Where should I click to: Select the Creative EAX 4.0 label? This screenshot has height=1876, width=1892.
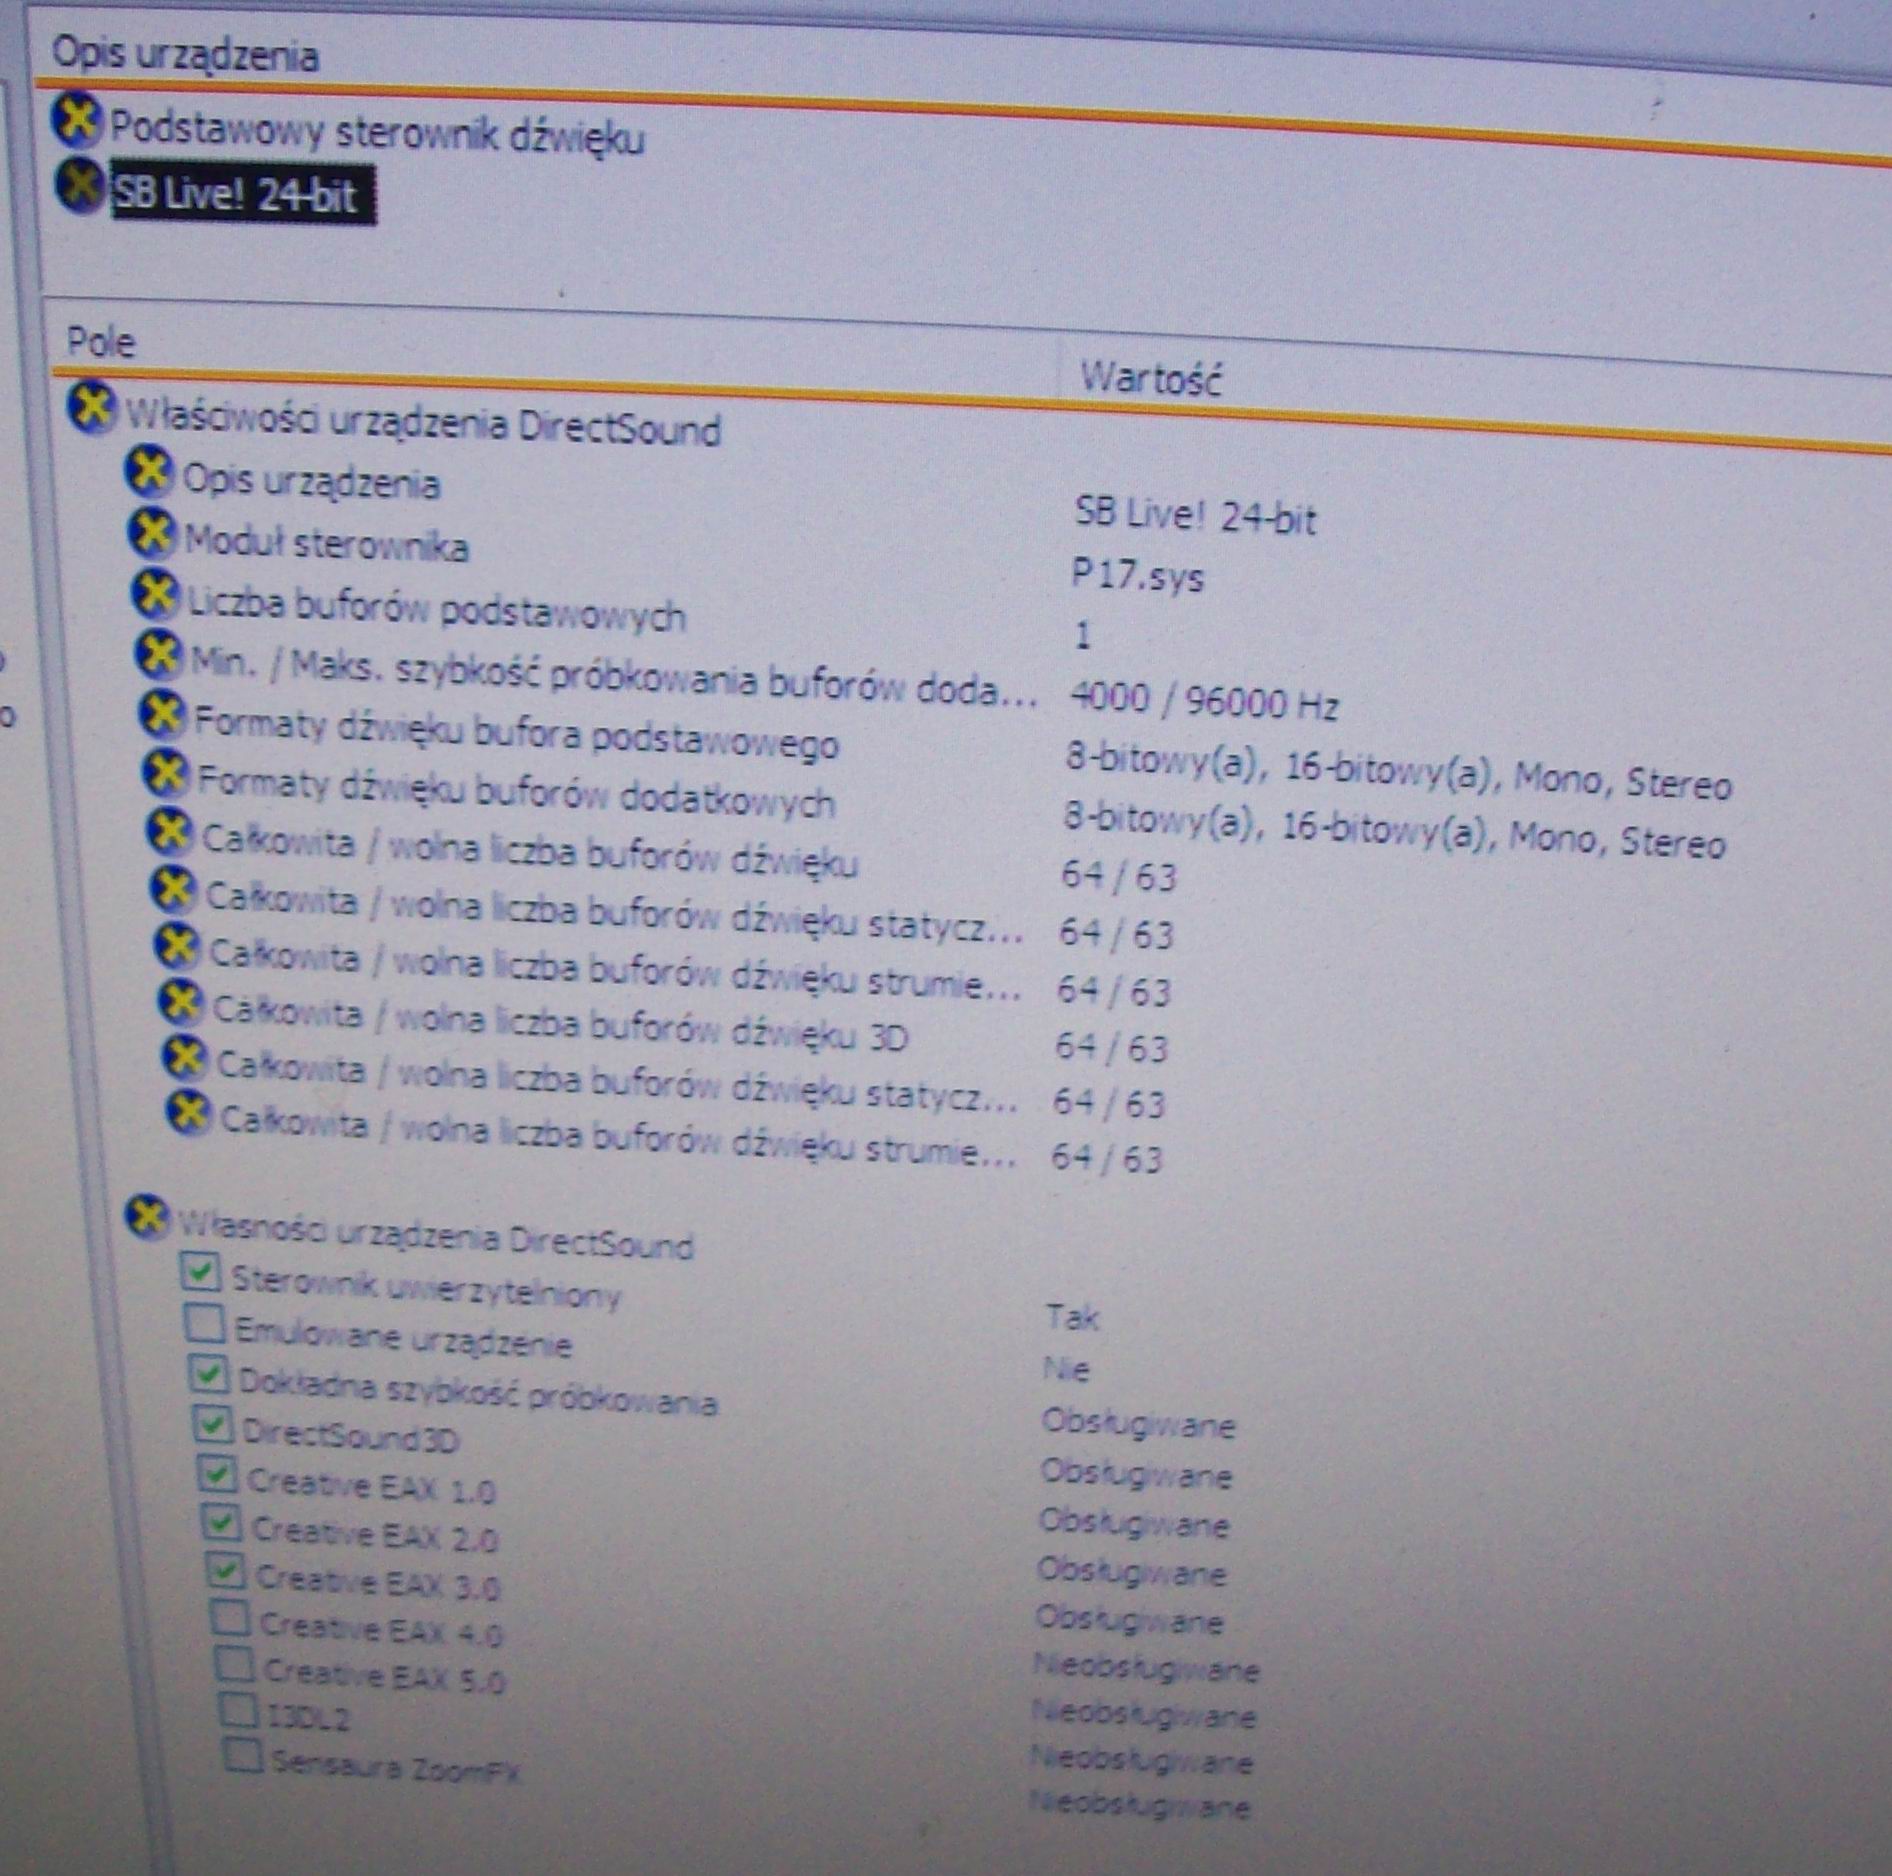point(380,1629)
